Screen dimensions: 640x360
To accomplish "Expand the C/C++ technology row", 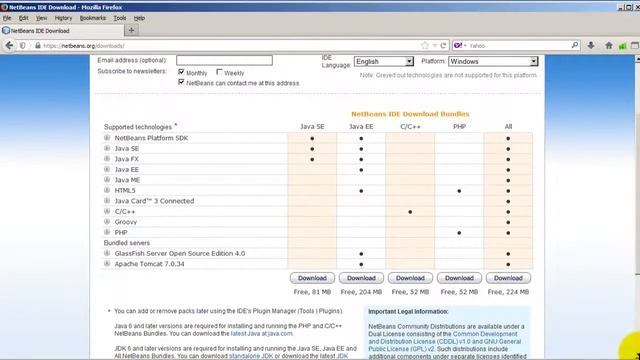I will tap(107, 211).
